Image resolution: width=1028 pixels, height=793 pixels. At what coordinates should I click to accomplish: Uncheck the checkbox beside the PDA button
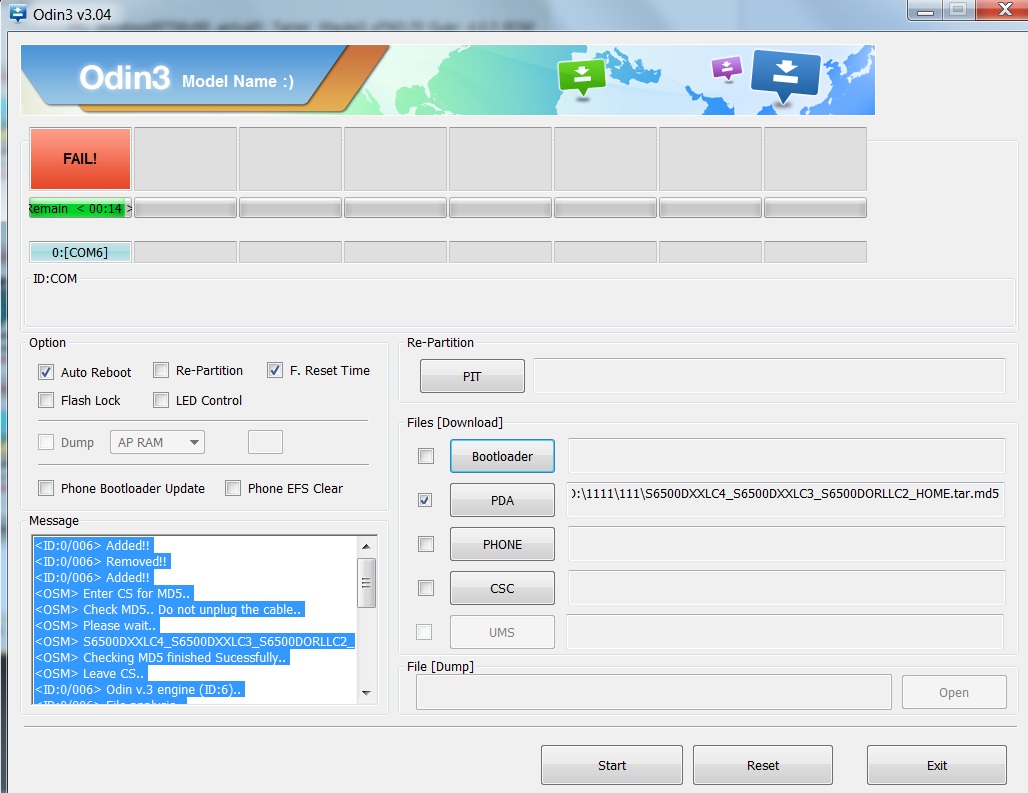(x=425, y=500)
